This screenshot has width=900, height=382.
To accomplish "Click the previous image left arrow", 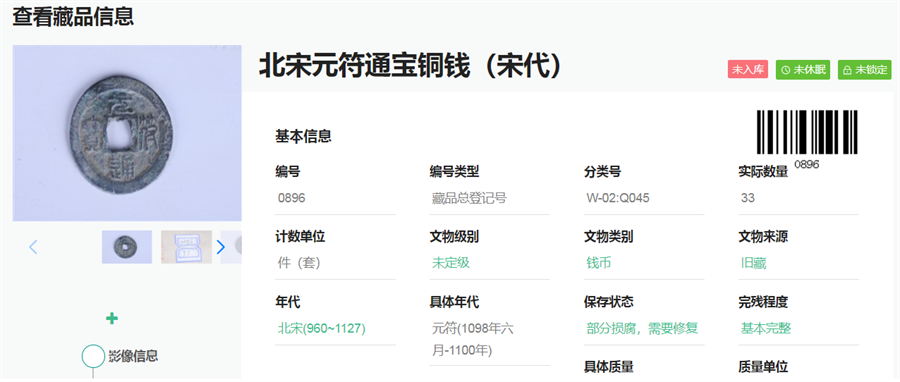I will pos(33,247).
